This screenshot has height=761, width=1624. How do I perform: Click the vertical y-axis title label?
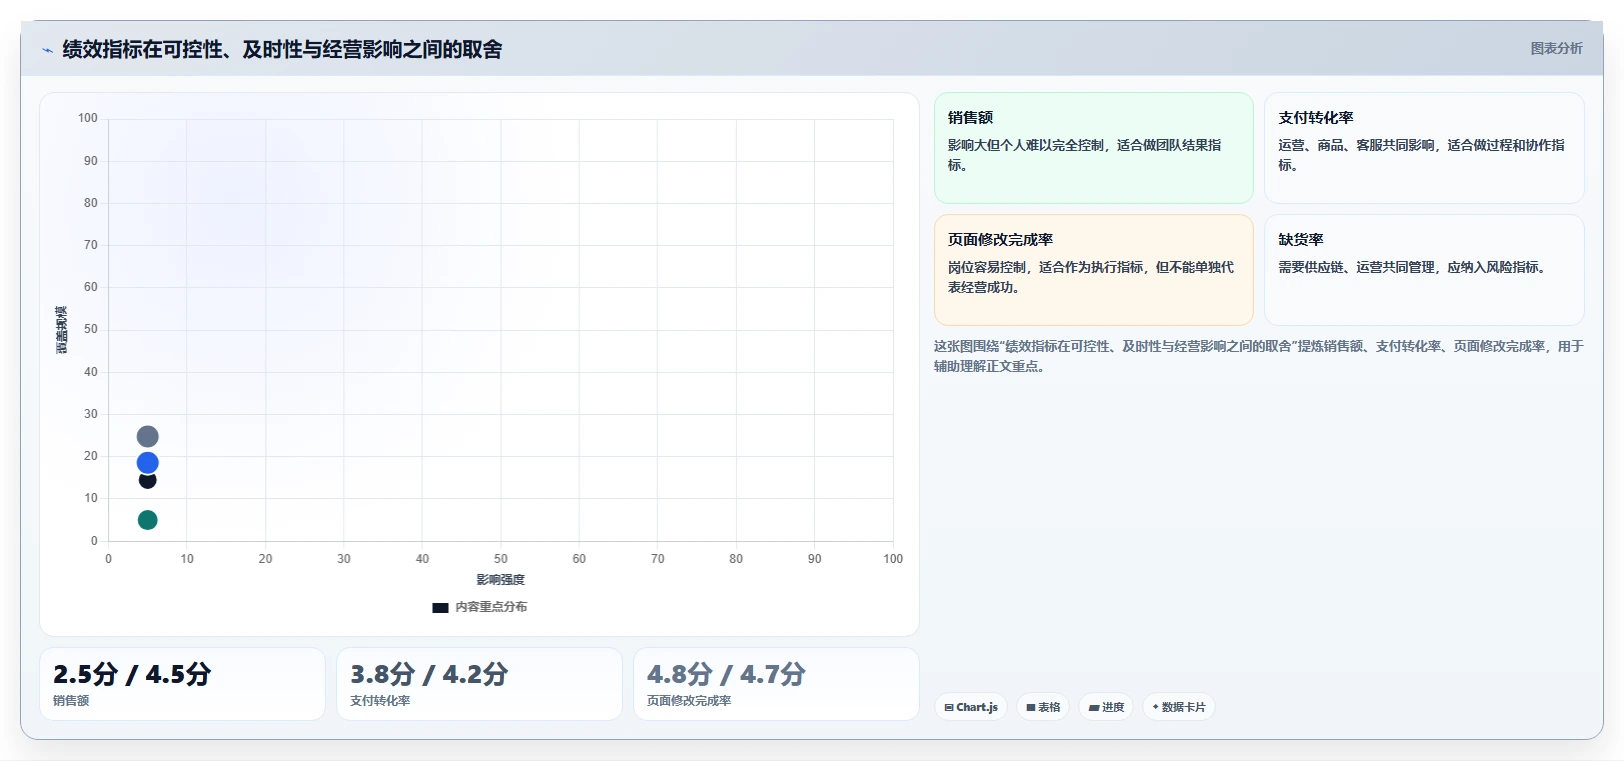click(61, 330)
